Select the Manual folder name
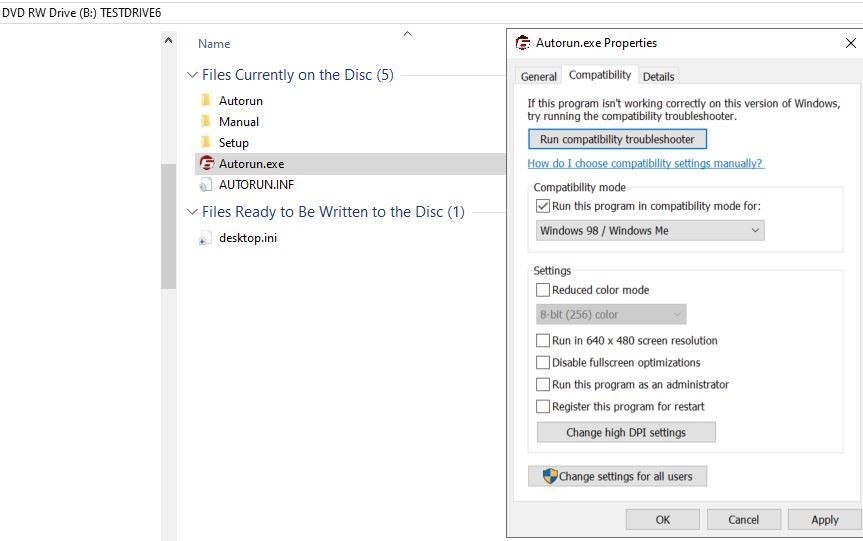Screen dimensions: 863x541 239,122
